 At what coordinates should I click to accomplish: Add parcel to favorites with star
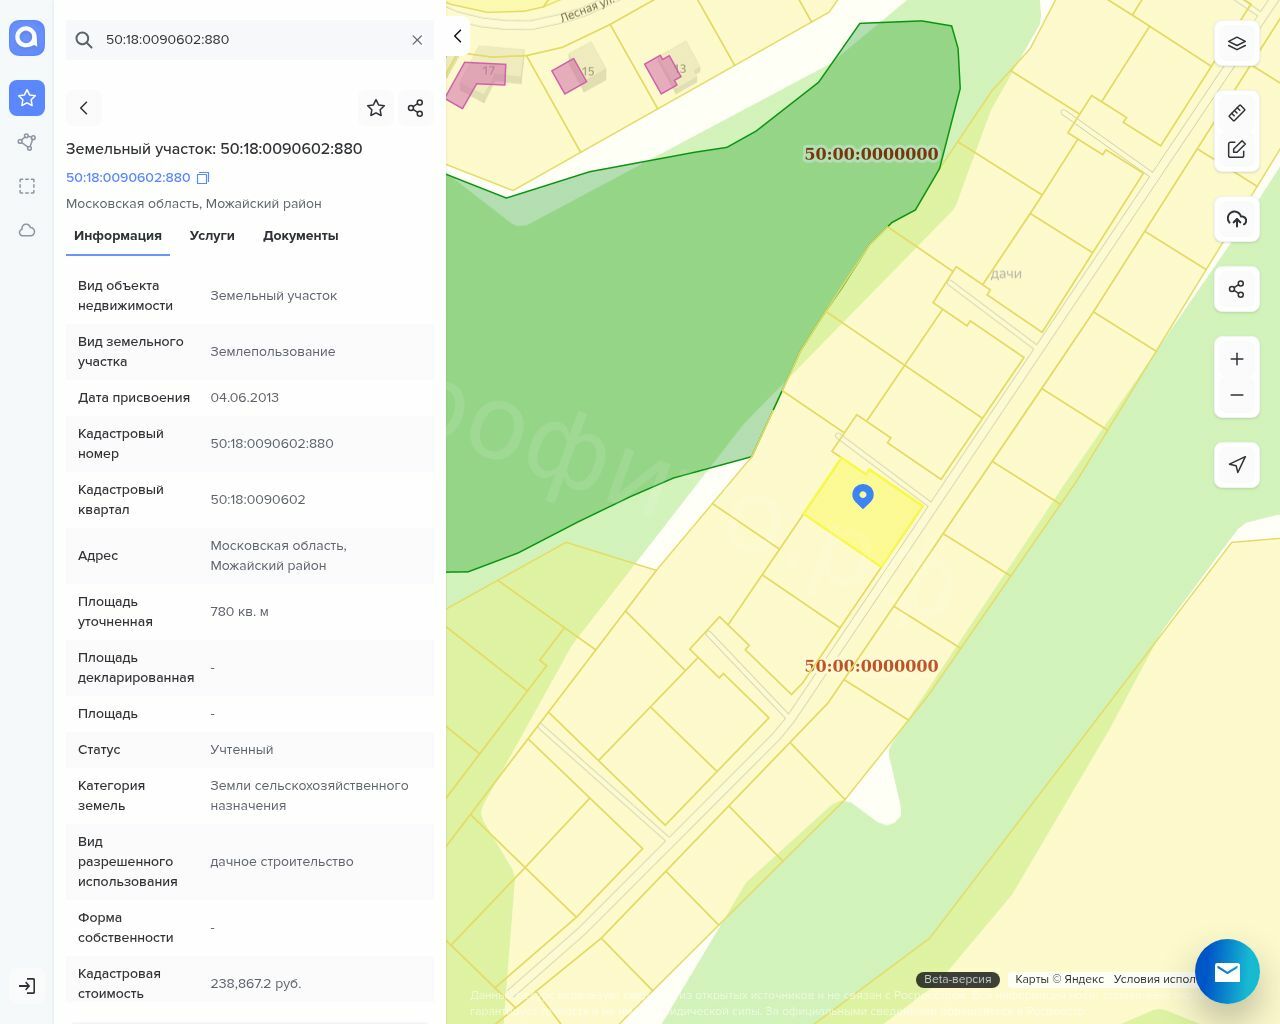pos(375,108)
